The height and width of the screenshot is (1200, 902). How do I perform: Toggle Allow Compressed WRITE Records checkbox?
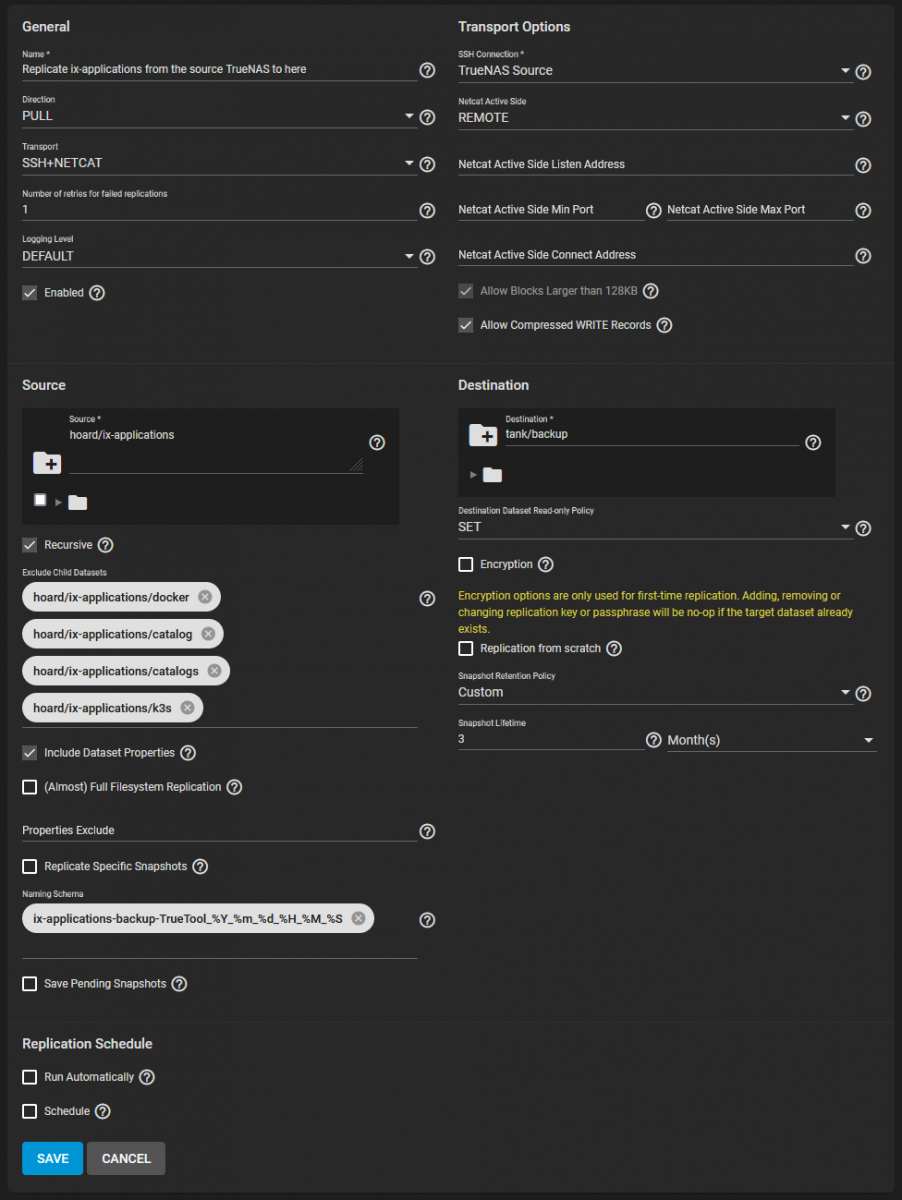[466, 325]
